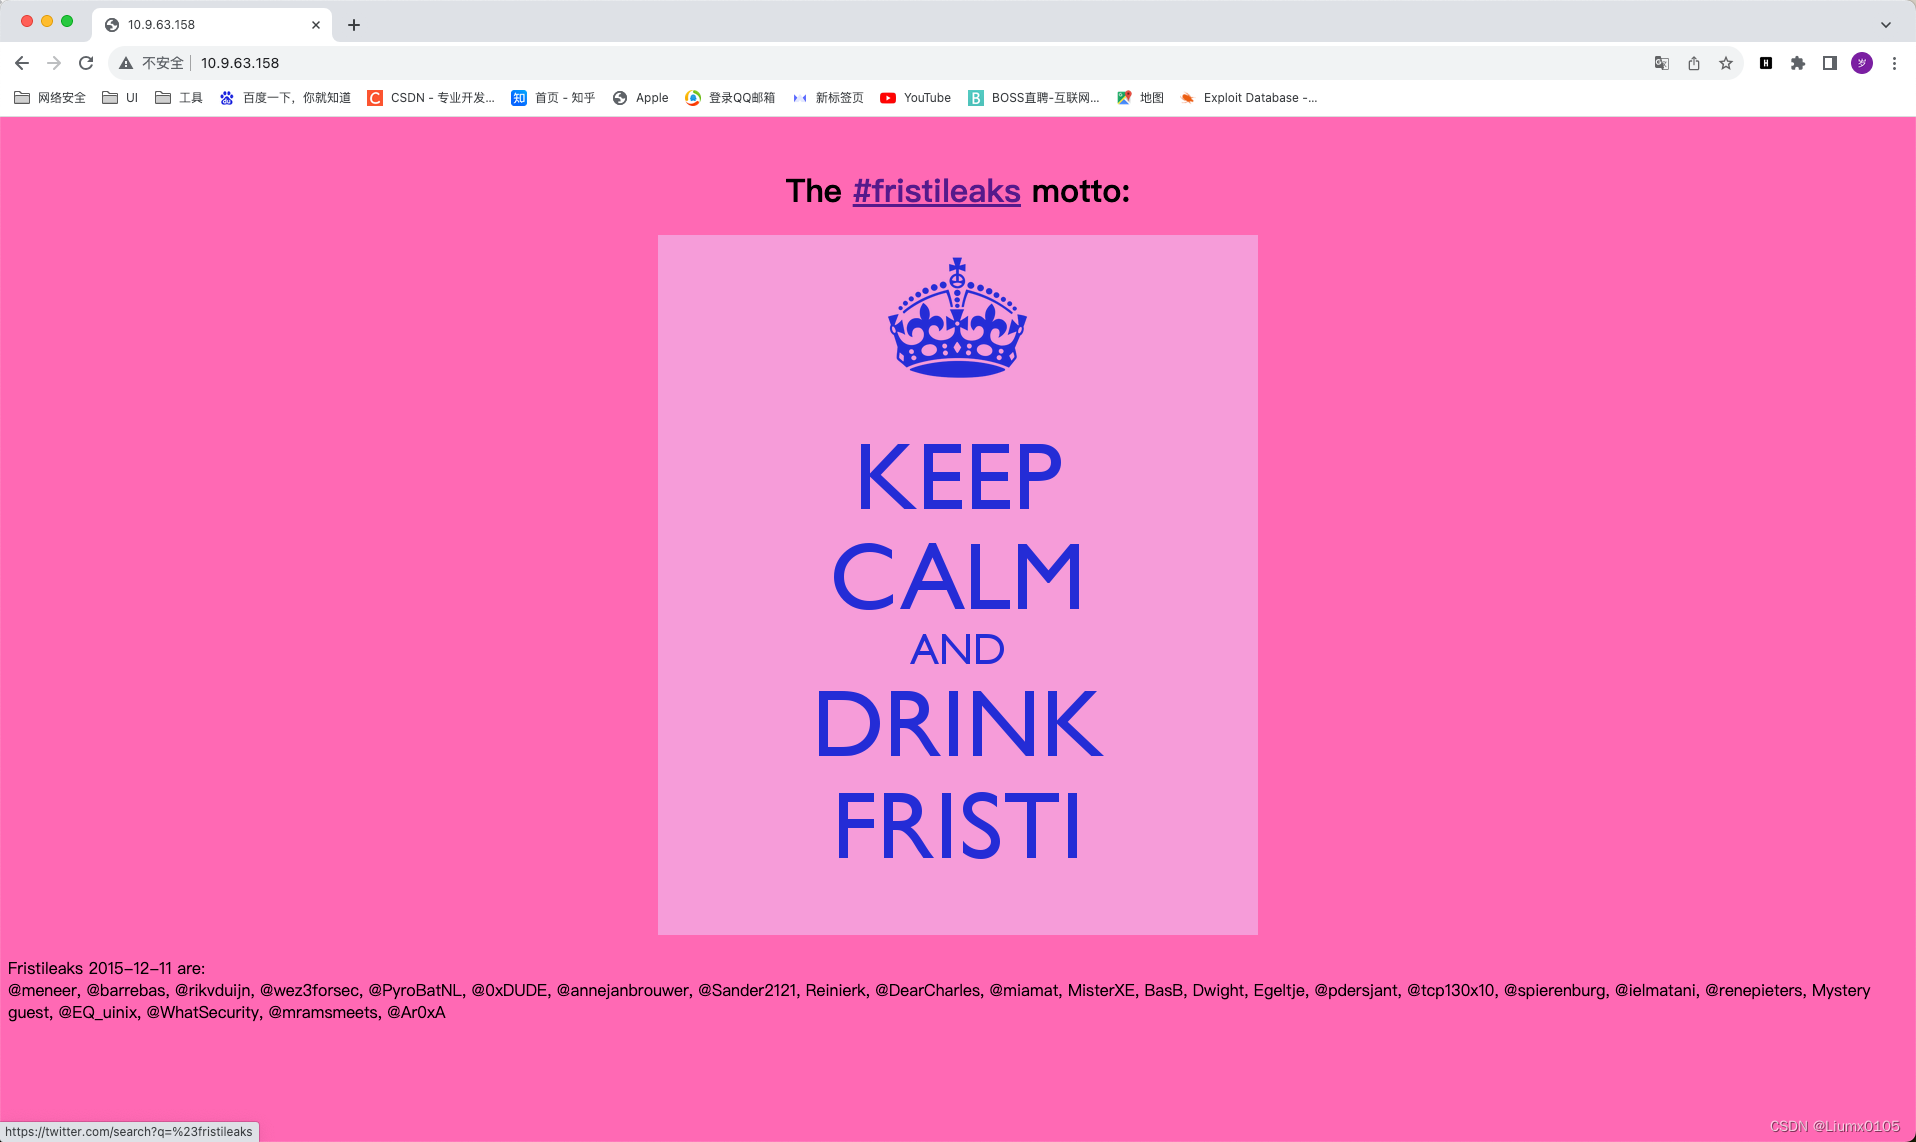The height and width of the screenshot is (1142, 1916).
Task: Click the black H extension icon
Action: point(1766,63)
